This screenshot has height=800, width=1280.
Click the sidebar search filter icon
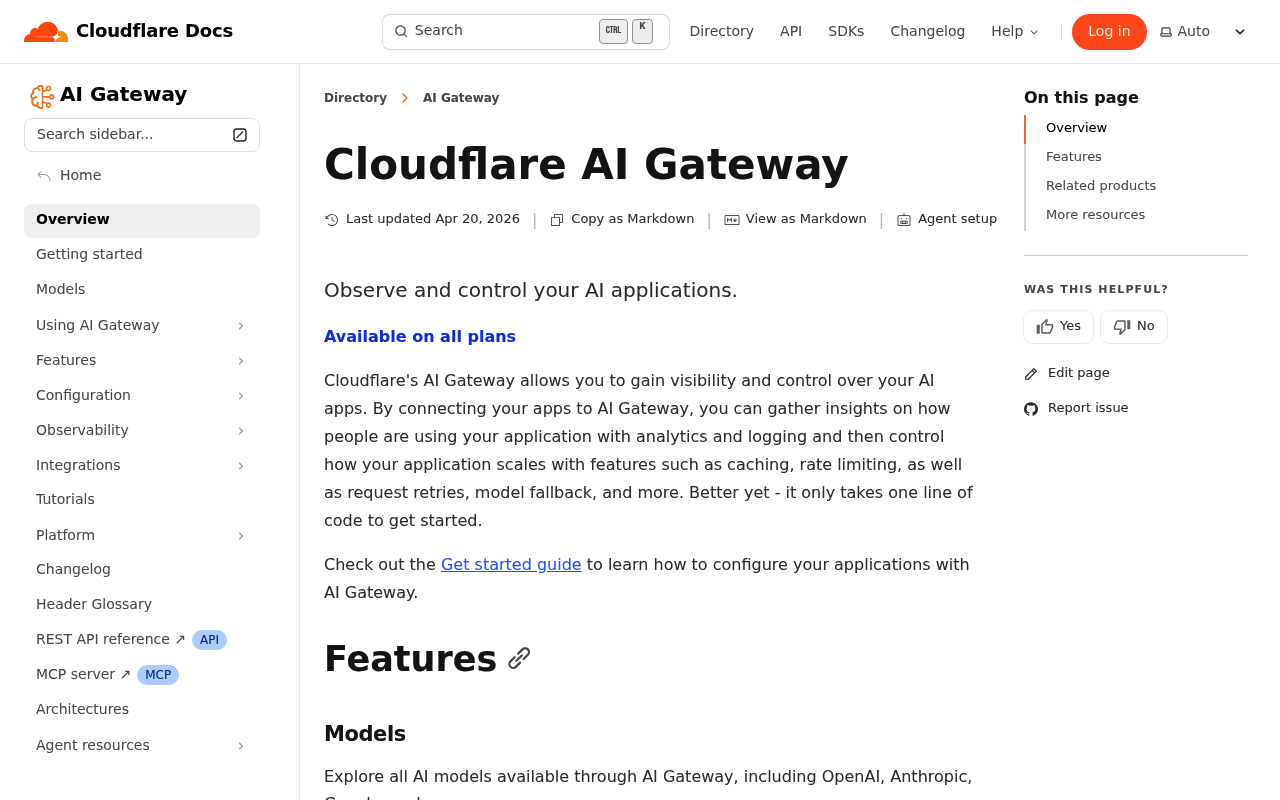240,135
